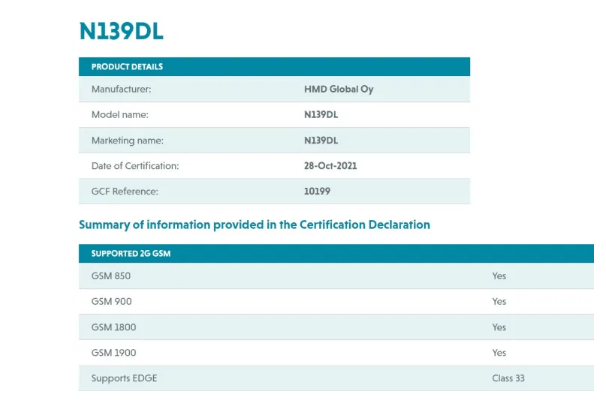Select Yes value in GSM 1800 row
606x402 pixels.
(499, 327)
